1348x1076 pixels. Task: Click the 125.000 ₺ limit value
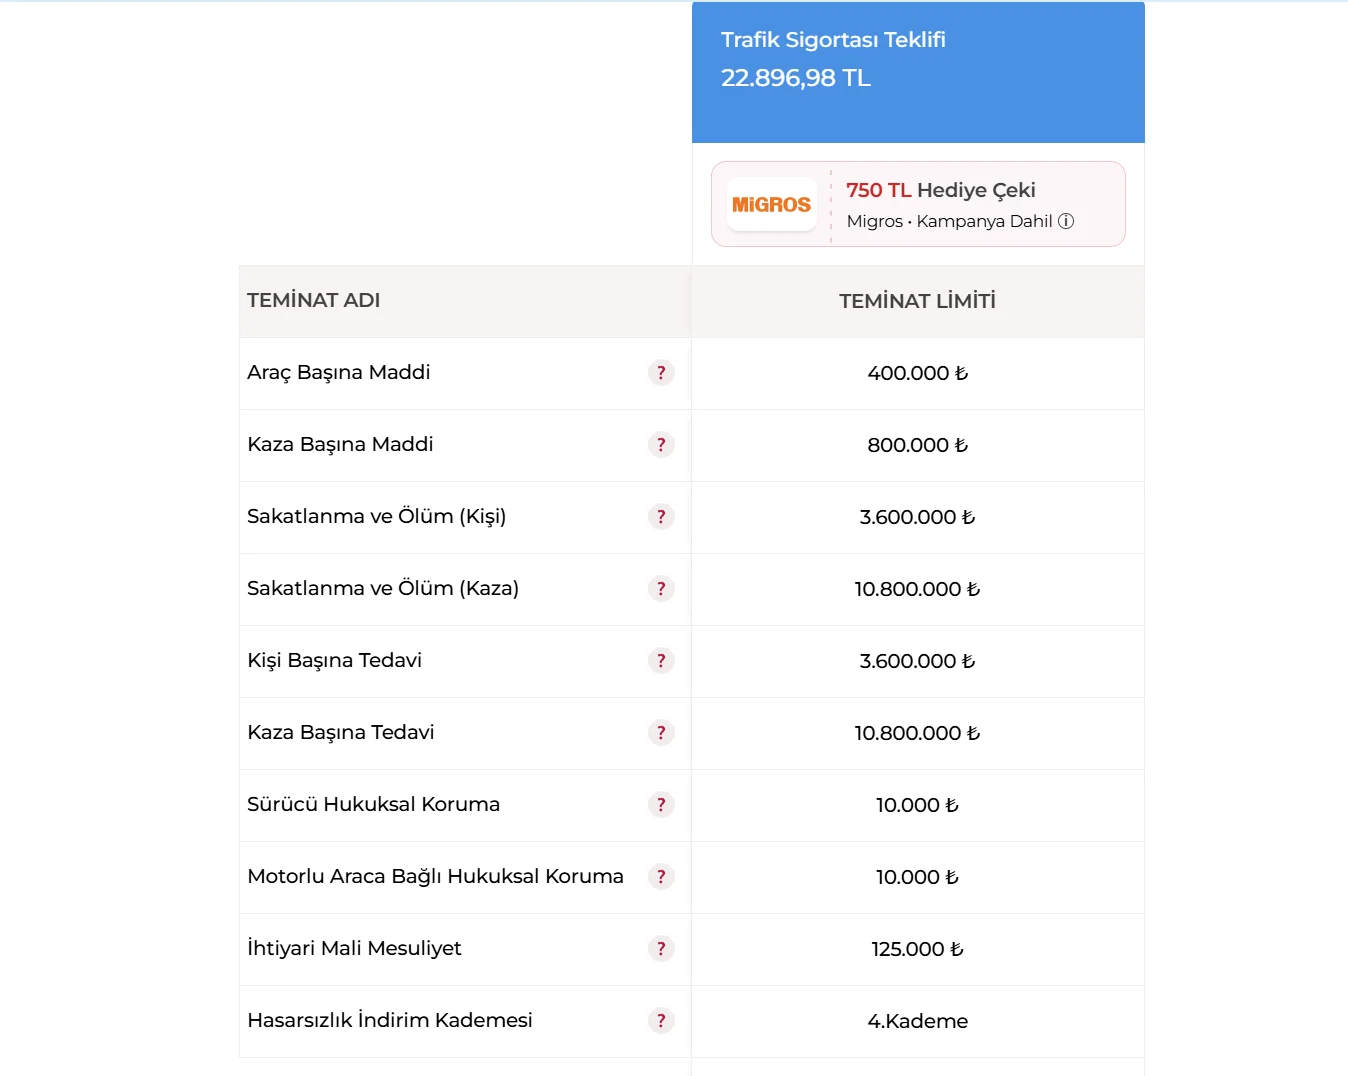click(x=917, y=949)
